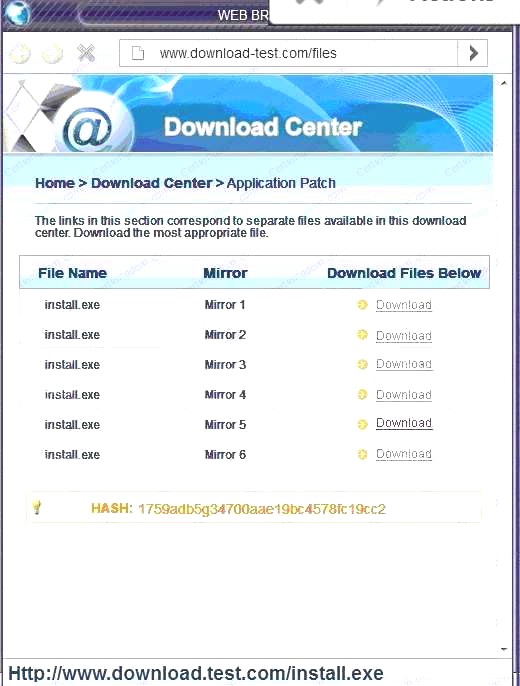Click the browser back arrow button

pos(20,54)
